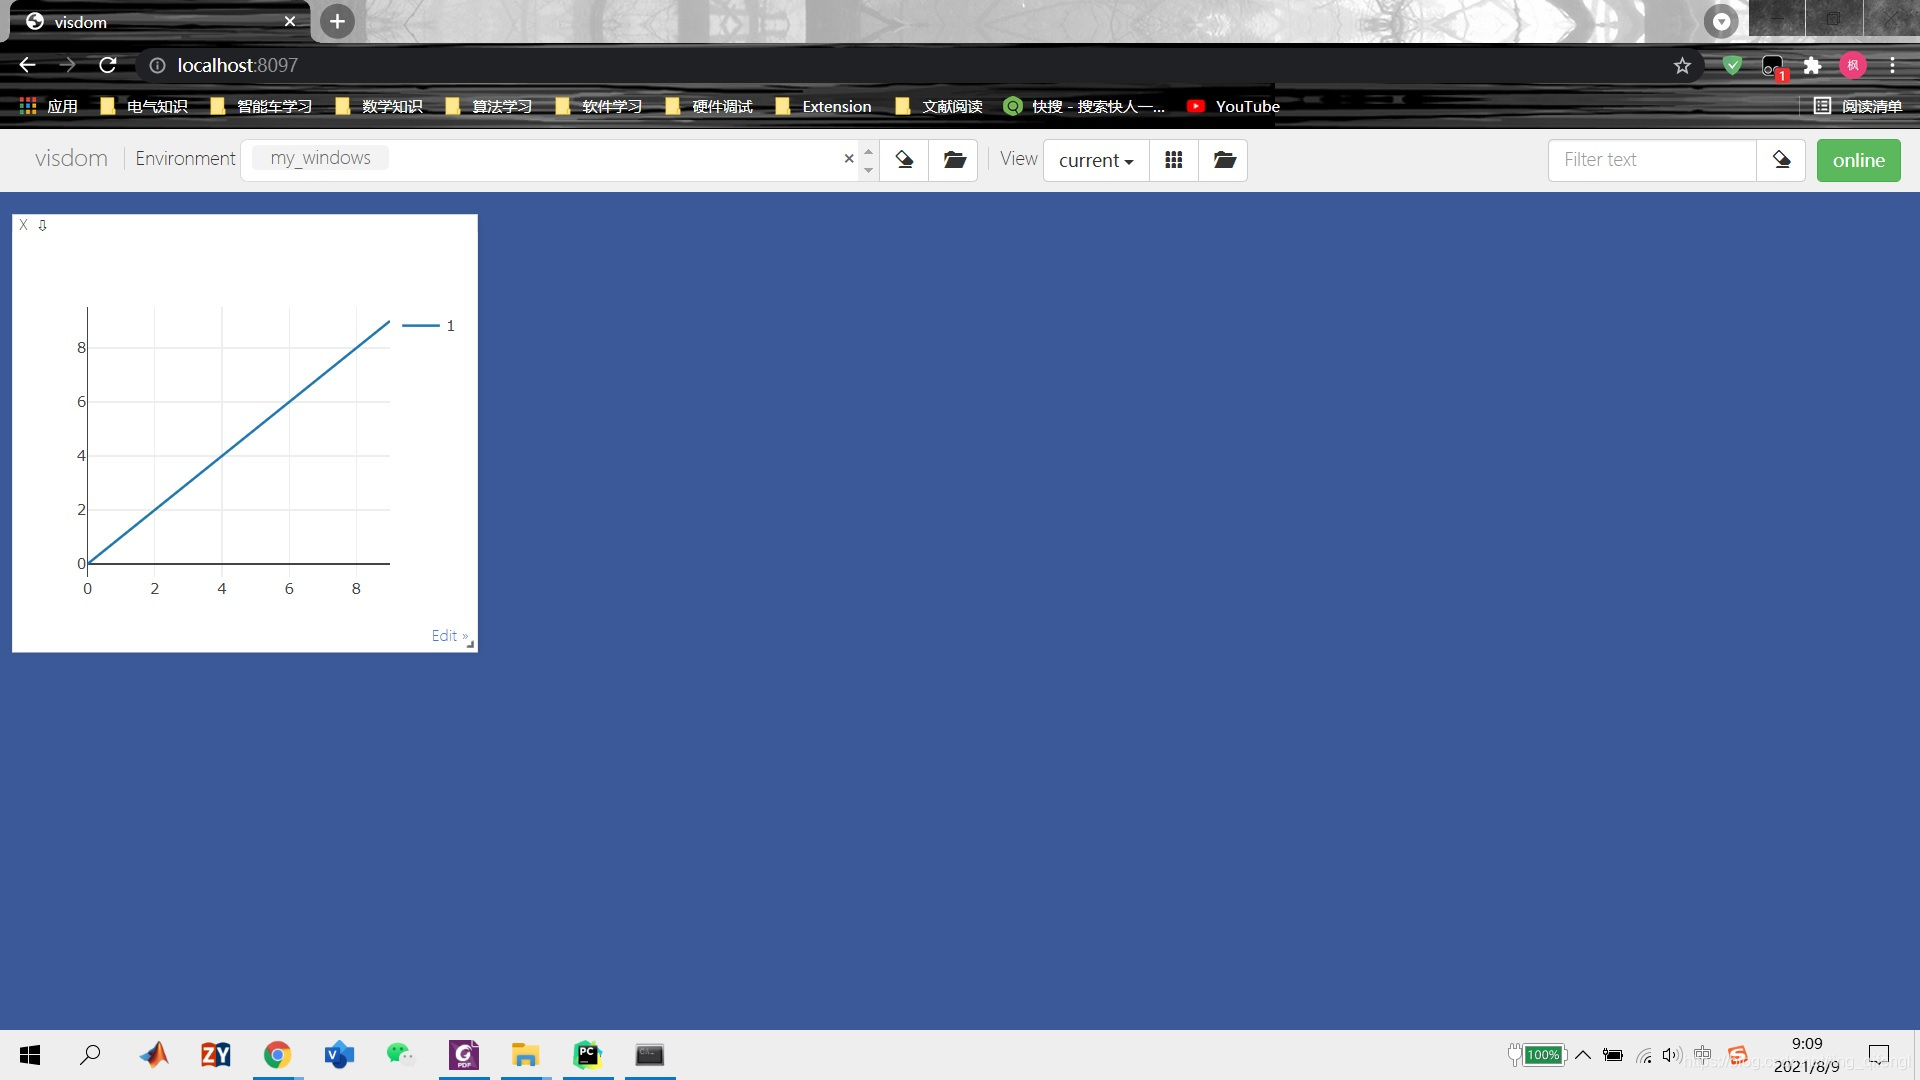This screenshot has height=1080, width=1920.
Task: Click the pin/bookmark icon in browser toolbar
Action: (x=1684, y=65)
